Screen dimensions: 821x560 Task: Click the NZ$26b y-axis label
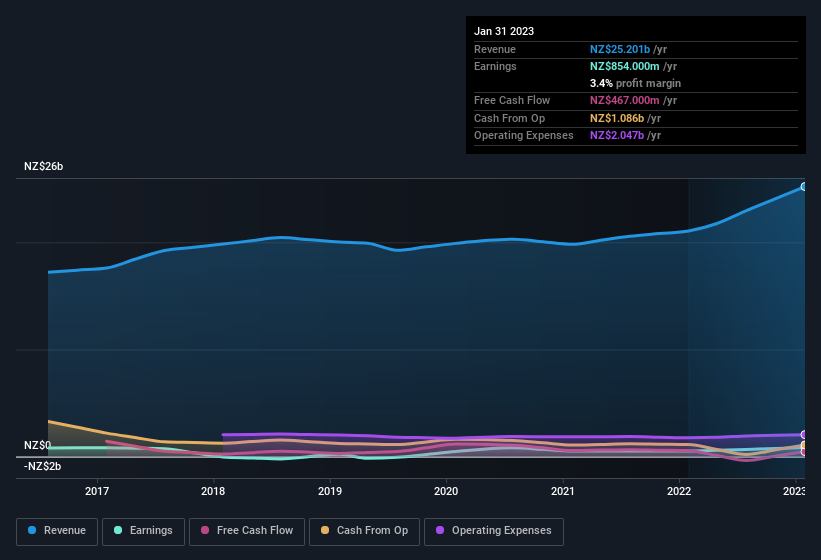[43, 166]
